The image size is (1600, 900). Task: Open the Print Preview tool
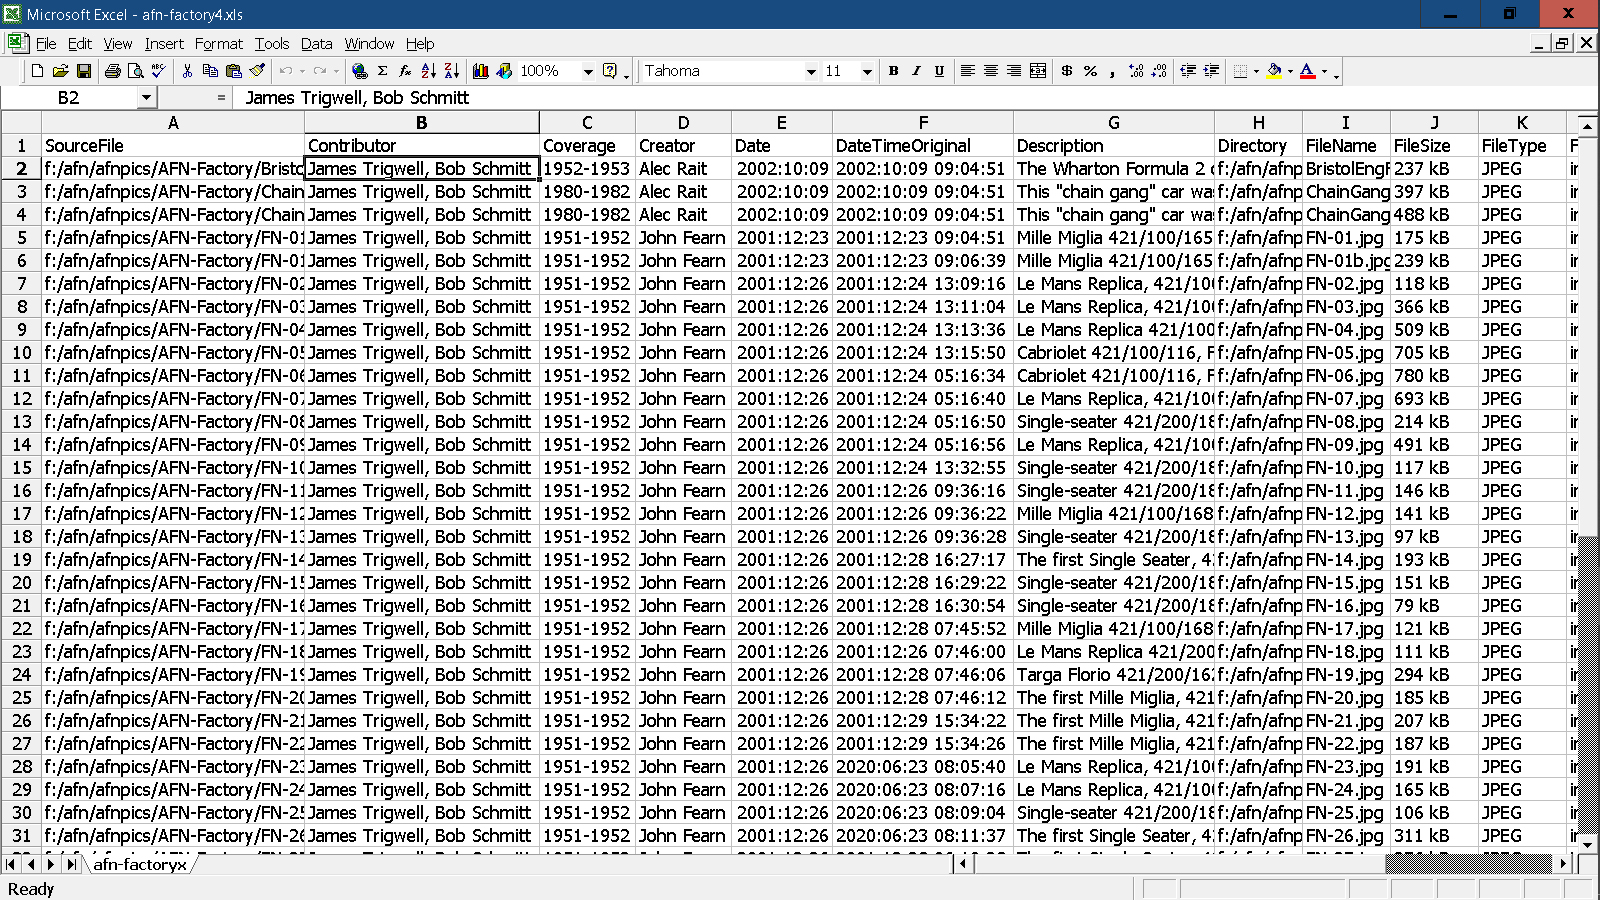tap(135, 71)
